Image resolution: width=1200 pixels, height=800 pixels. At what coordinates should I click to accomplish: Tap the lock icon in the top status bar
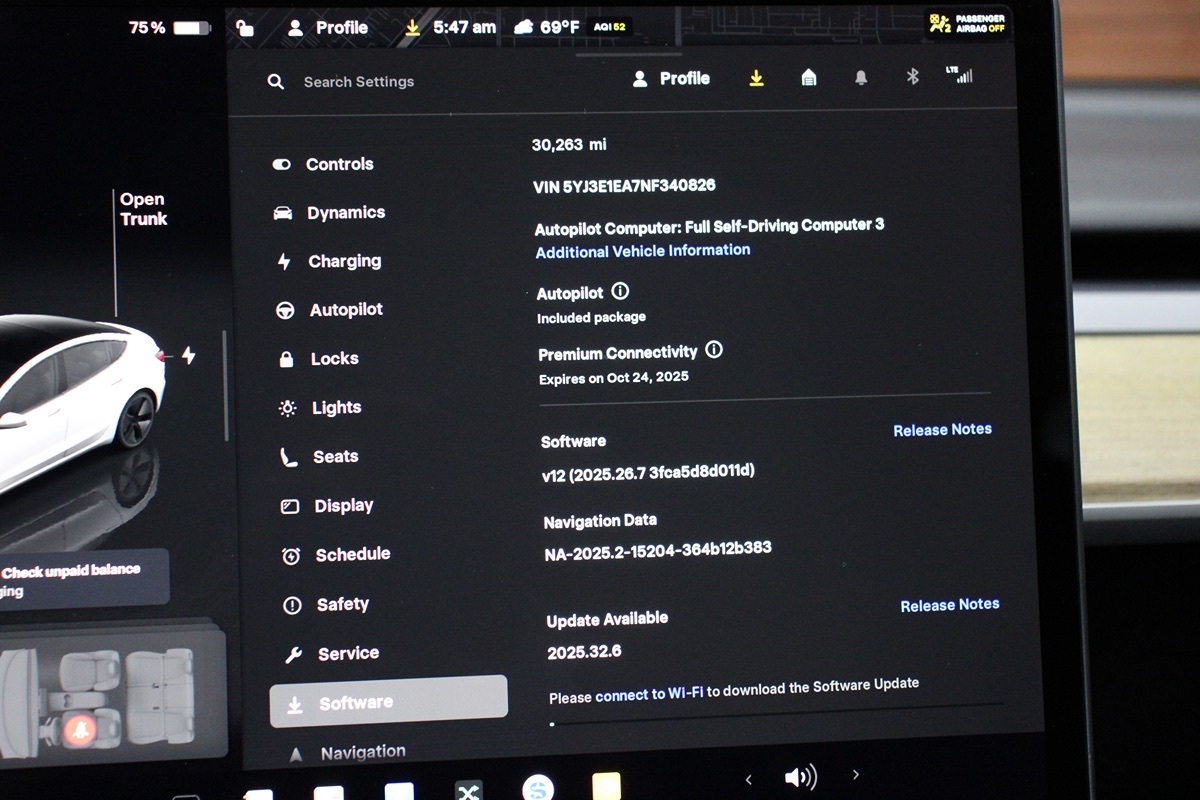click(x=245, y=28)
